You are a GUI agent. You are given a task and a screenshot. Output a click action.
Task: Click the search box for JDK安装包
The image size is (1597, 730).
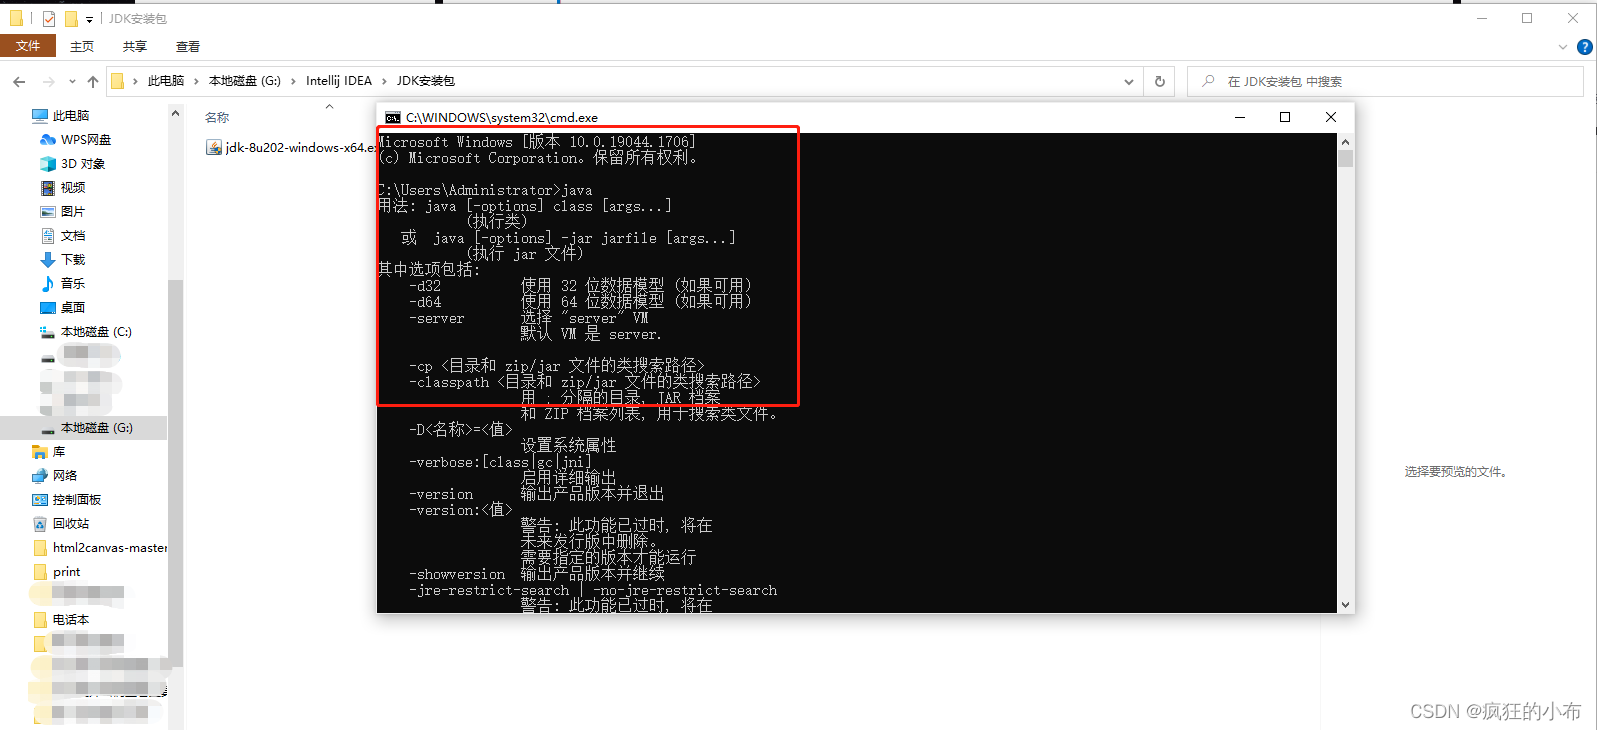[x=1385, y=81]
